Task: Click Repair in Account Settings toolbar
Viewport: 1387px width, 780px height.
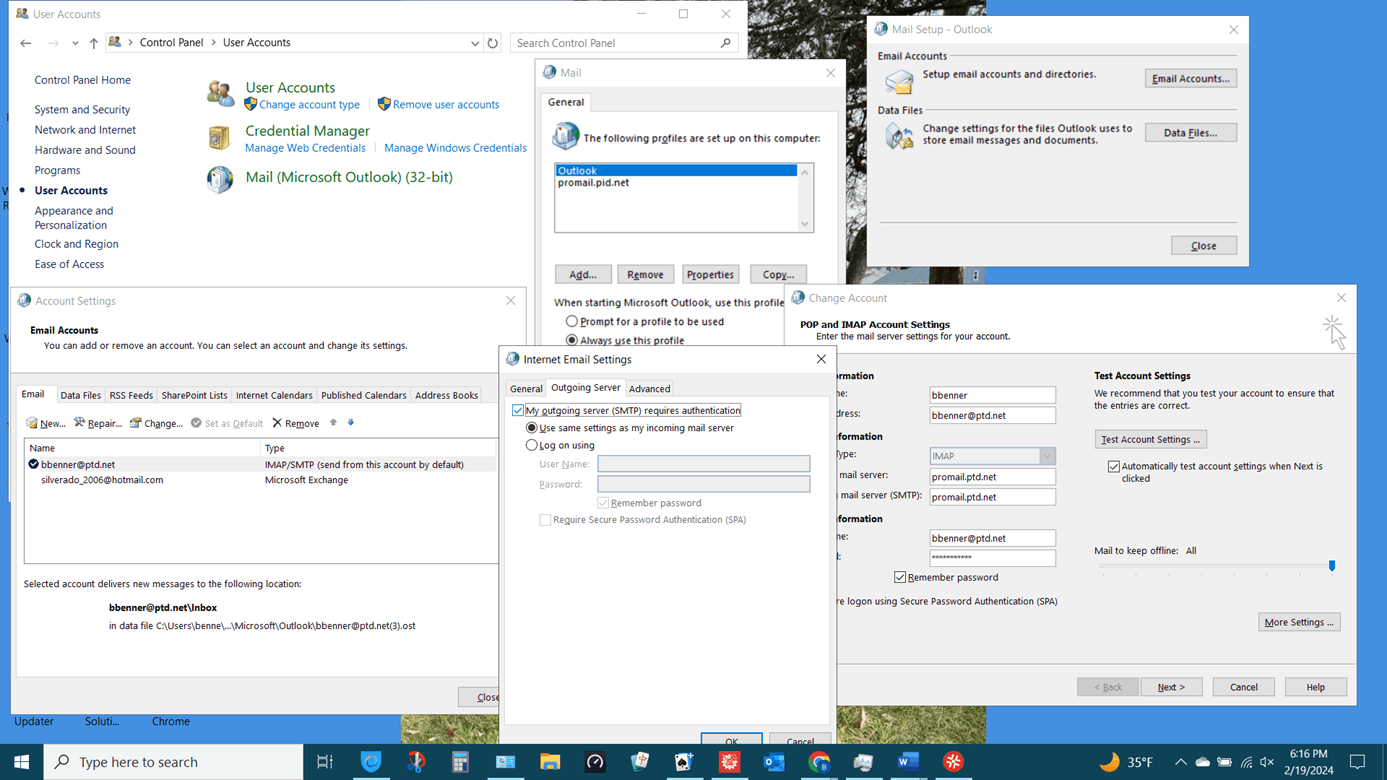Action: (98, 423)
